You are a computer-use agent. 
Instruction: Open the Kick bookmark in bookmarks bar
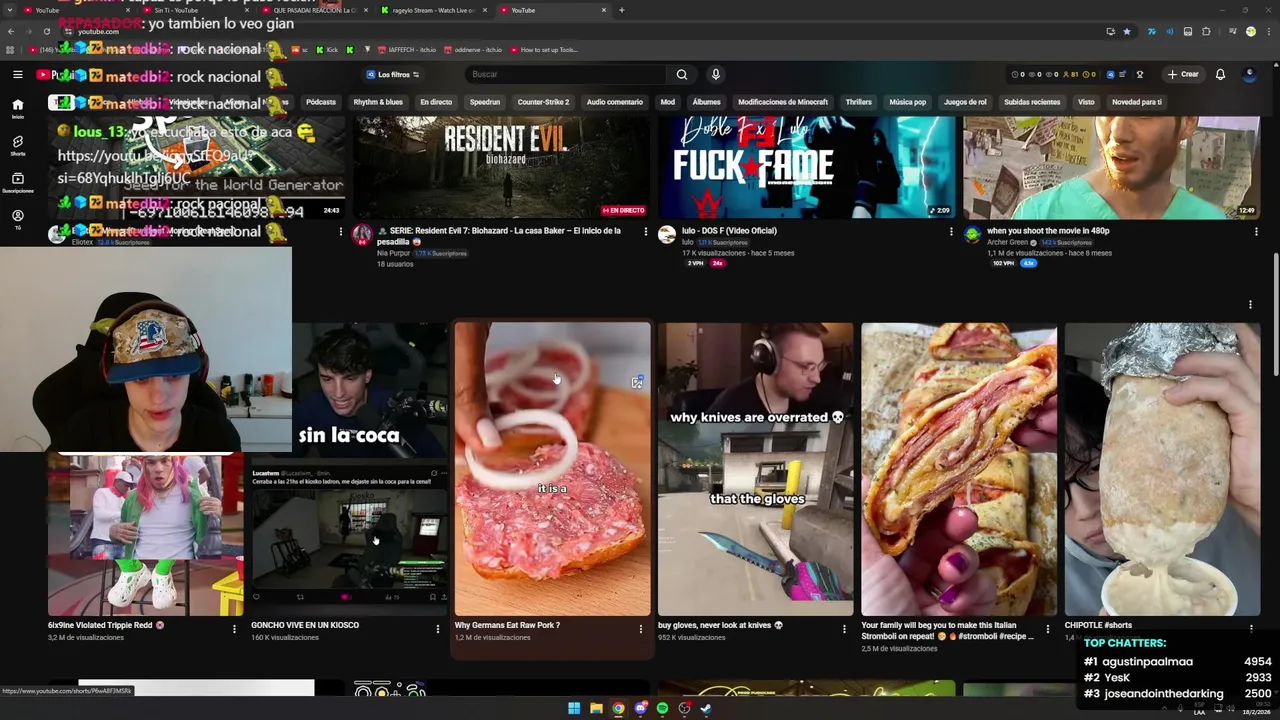(328, 50)
